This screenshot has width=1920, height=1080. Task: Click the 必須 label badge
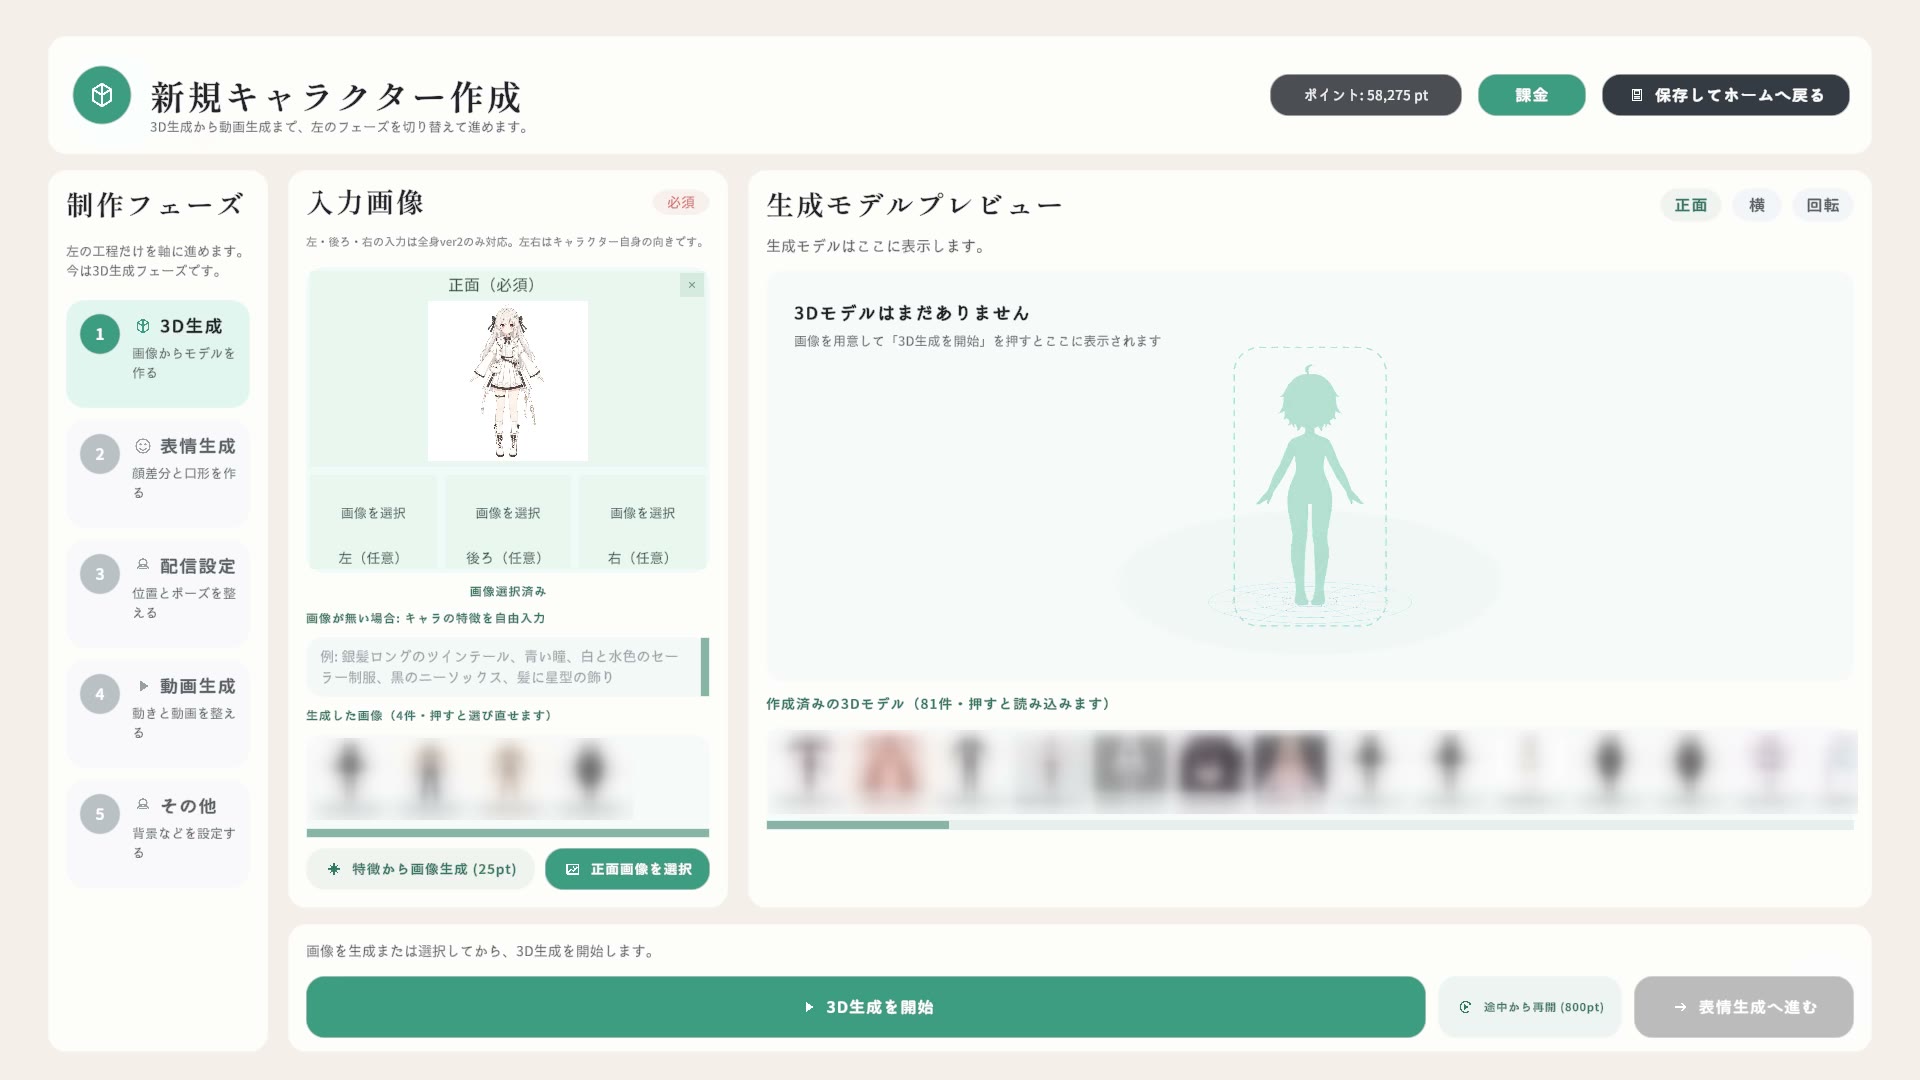[x=681, y=203]
